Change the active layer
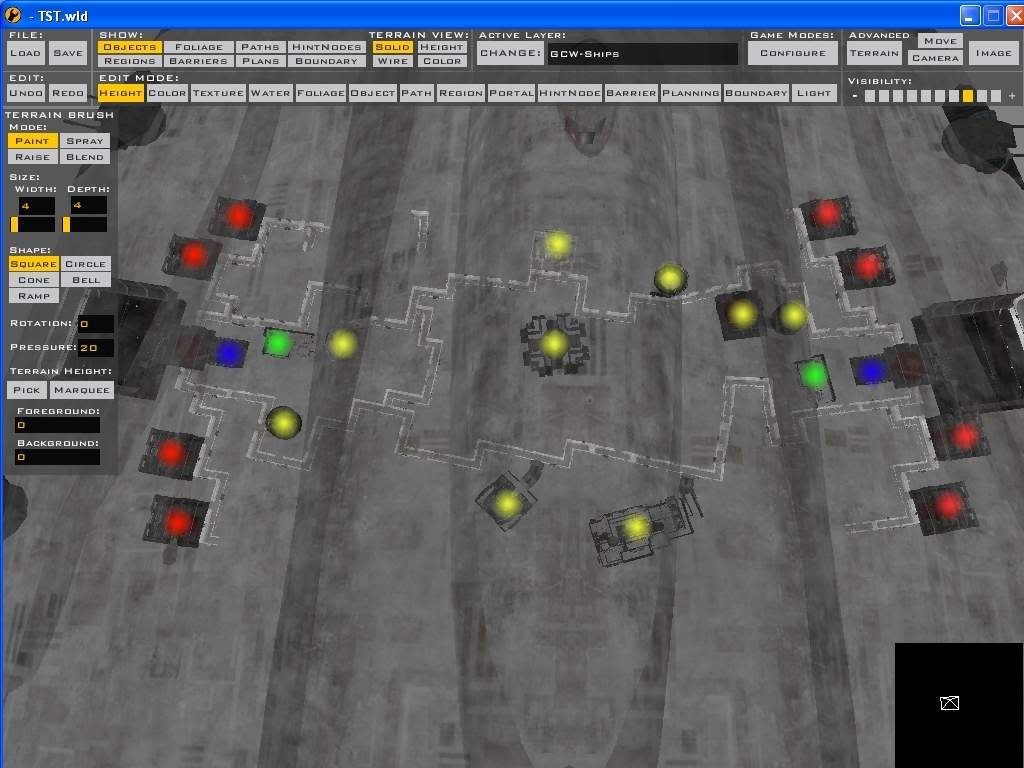The image size is (1024, 768). pyautogui.click(x=511, y=54)
